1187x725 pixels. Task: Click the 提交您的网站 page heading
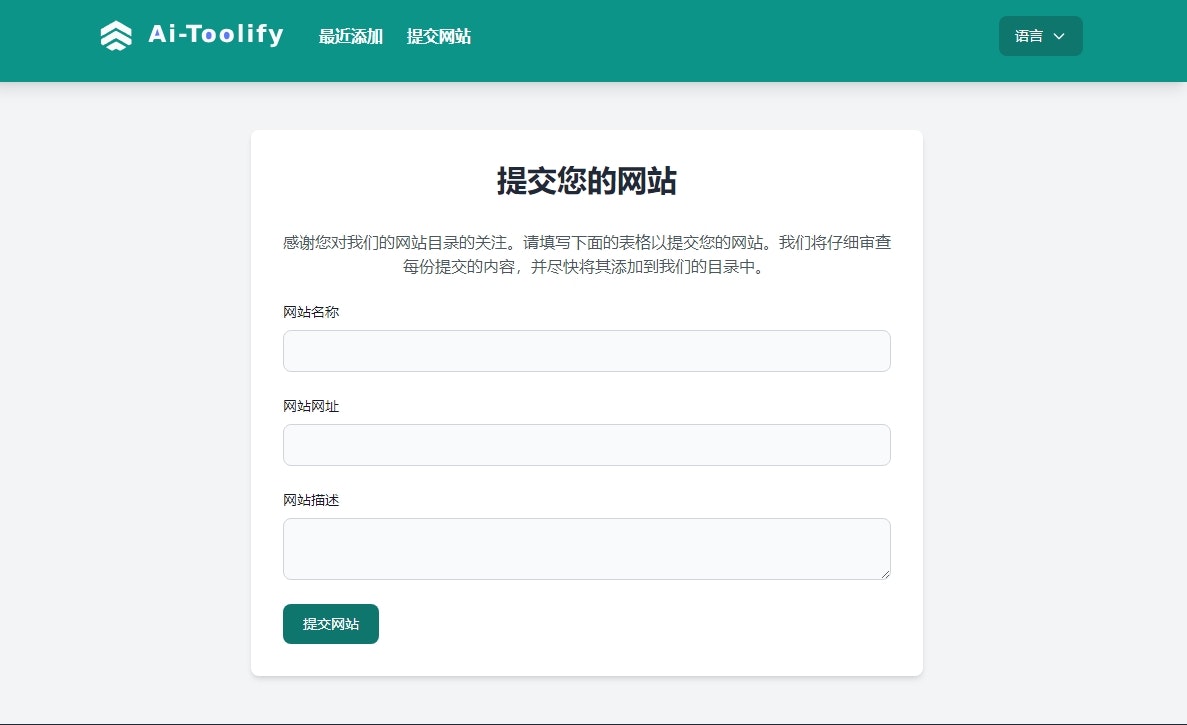point(586,182)
